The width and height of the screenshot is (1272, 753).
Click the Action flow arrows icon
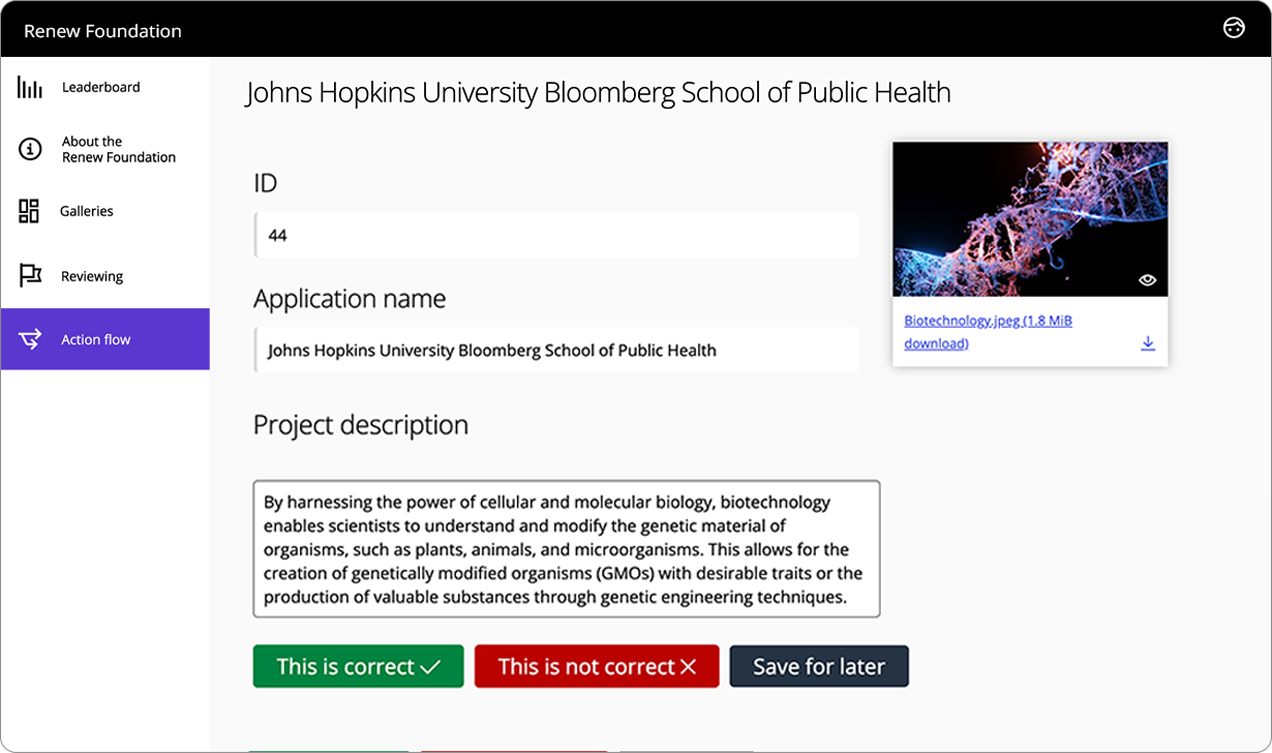(x=30, y=340)
